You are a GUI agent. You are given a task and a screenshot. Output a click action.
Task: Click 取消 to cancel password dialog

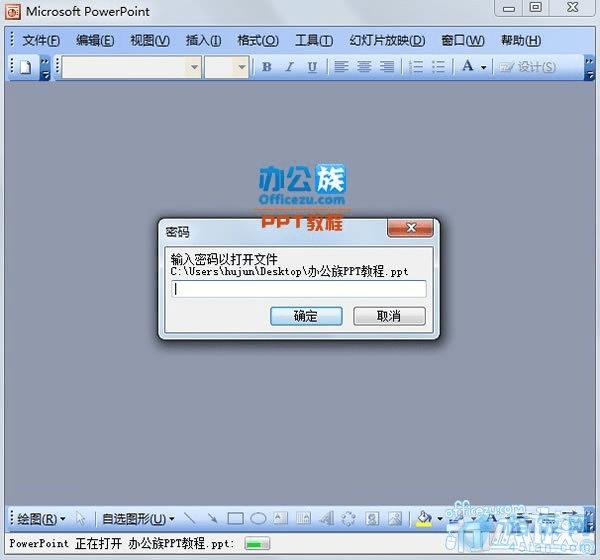click(389, 316)
